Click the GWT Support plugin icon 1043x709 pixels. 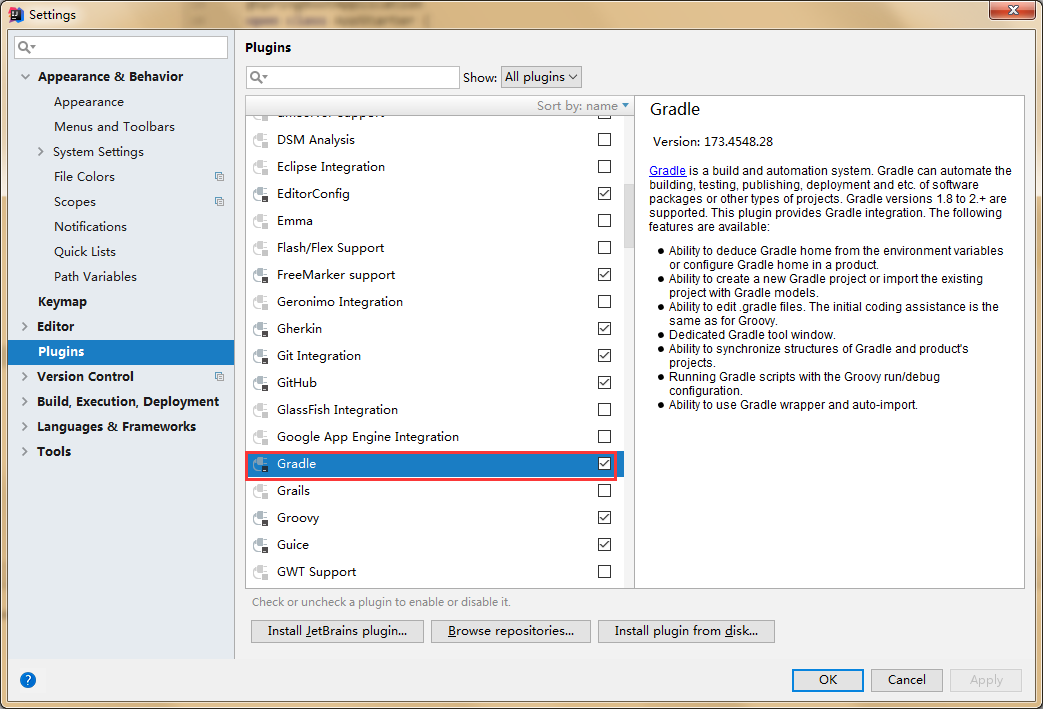coord(261,573)
